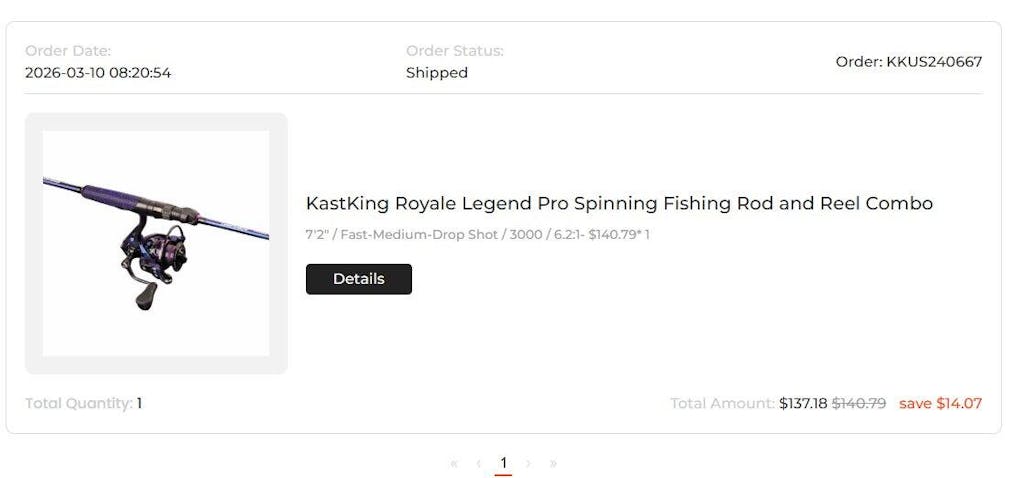Click the Total Amount label

click(x=722, y=403)
